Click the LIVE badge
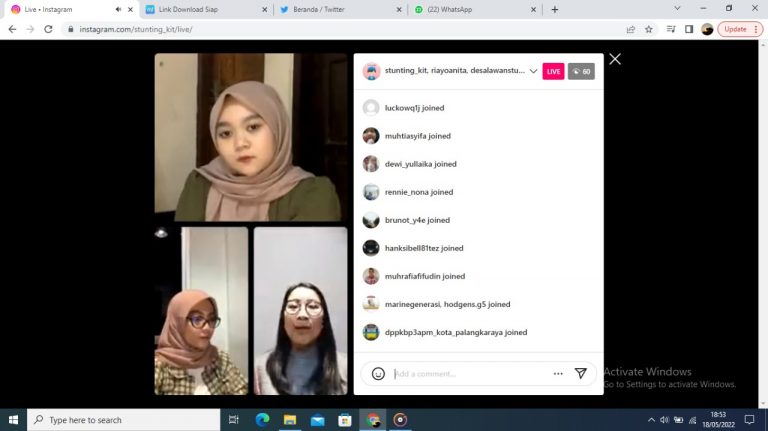 click(x=553, y=72)
